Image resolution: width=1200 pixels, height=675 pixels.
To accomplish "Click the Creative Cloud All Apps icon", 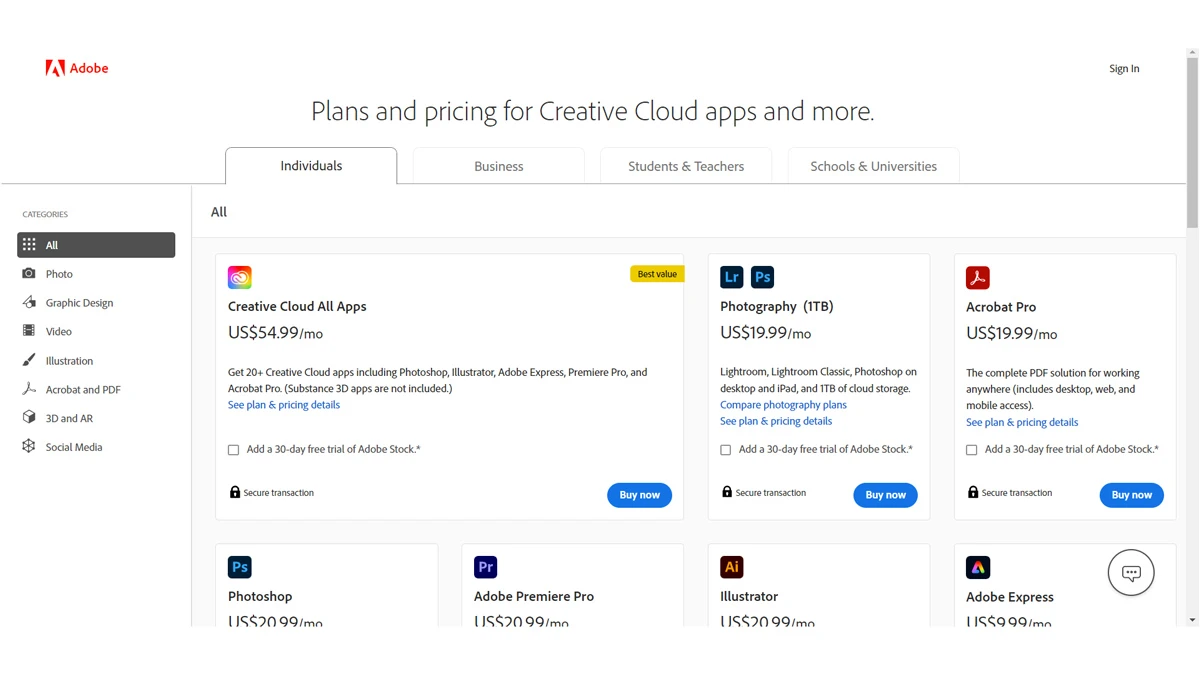I will coord(240,277).
